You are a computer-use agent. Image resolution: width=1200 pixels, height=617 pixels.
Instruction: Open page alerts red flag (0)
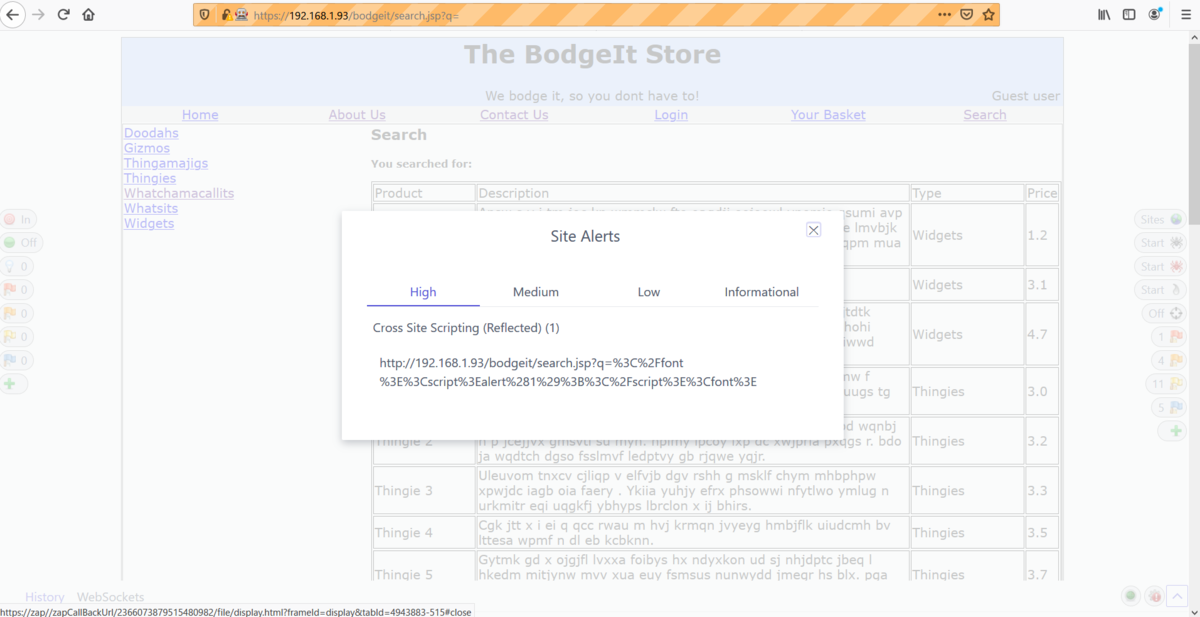[17, 289]
